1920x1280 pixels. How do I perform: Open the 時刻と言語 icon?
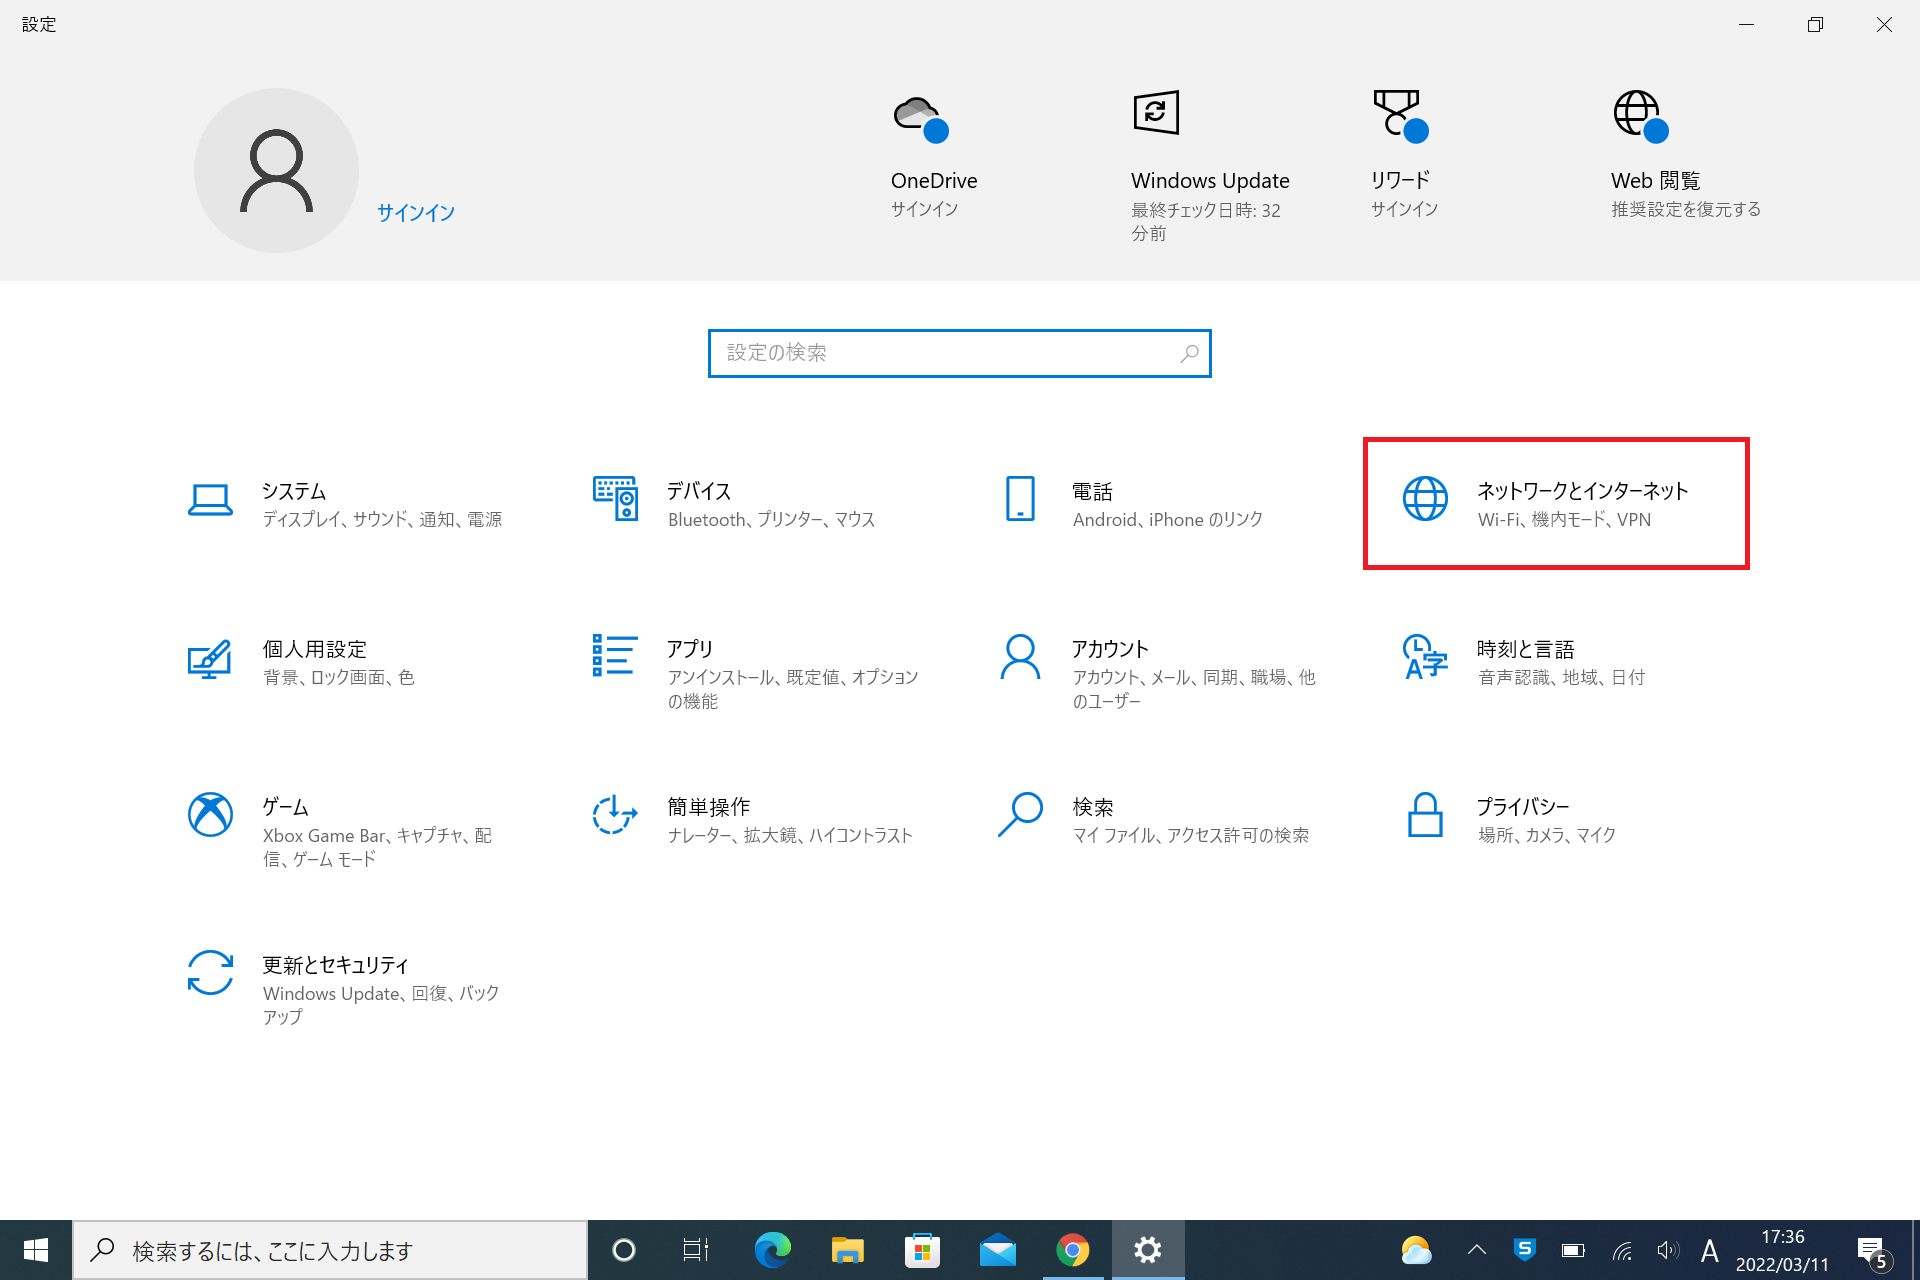point(1425,657)
